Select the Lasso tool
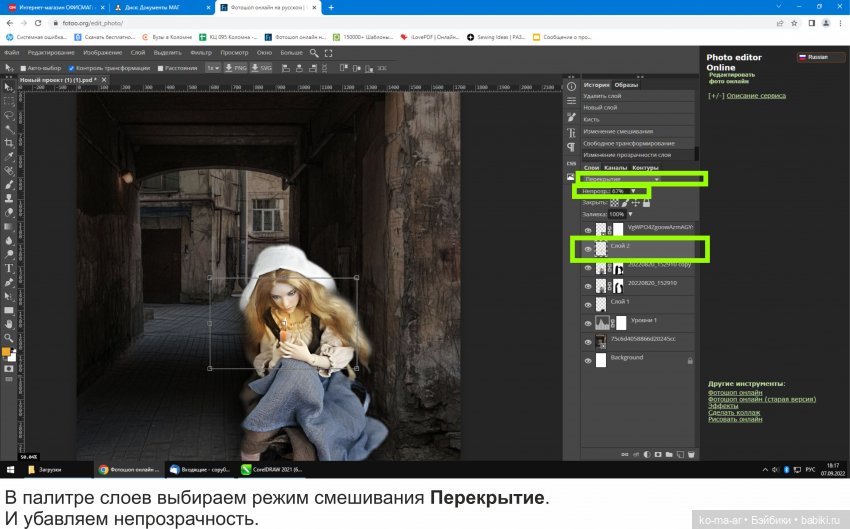 9,115
